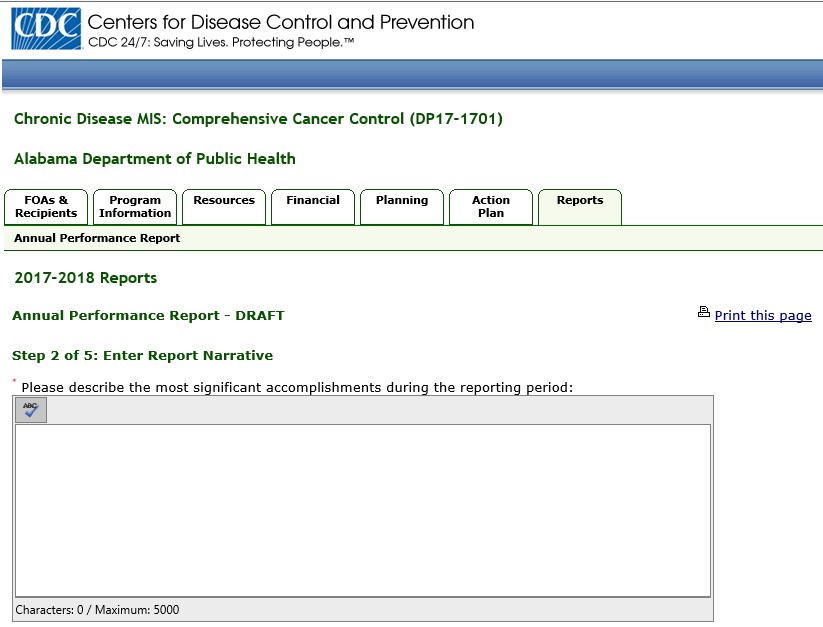Select the Financial tab

[x=313, y=201]
